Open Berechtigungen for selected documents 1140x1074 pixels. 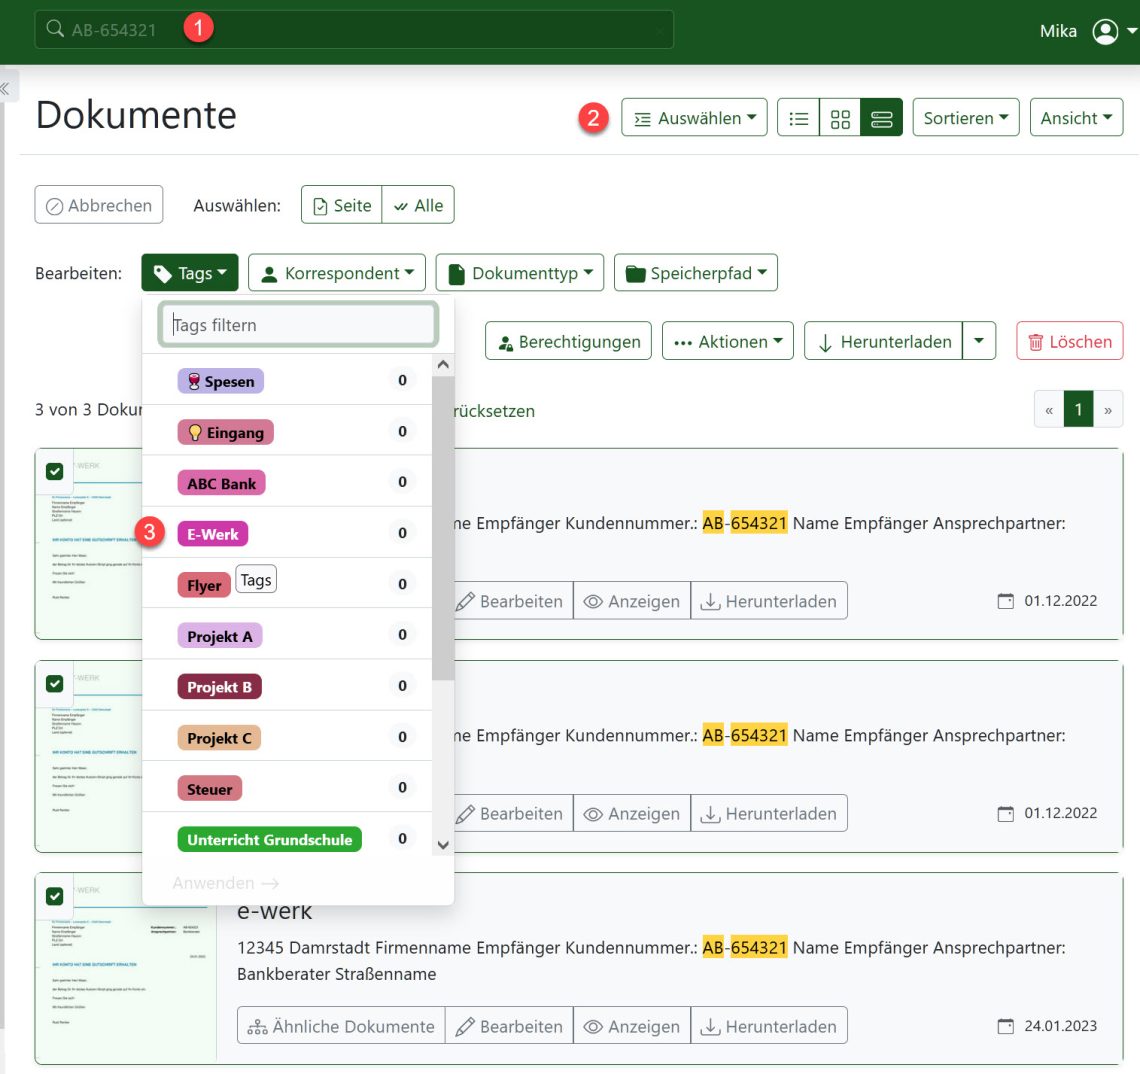567,340
